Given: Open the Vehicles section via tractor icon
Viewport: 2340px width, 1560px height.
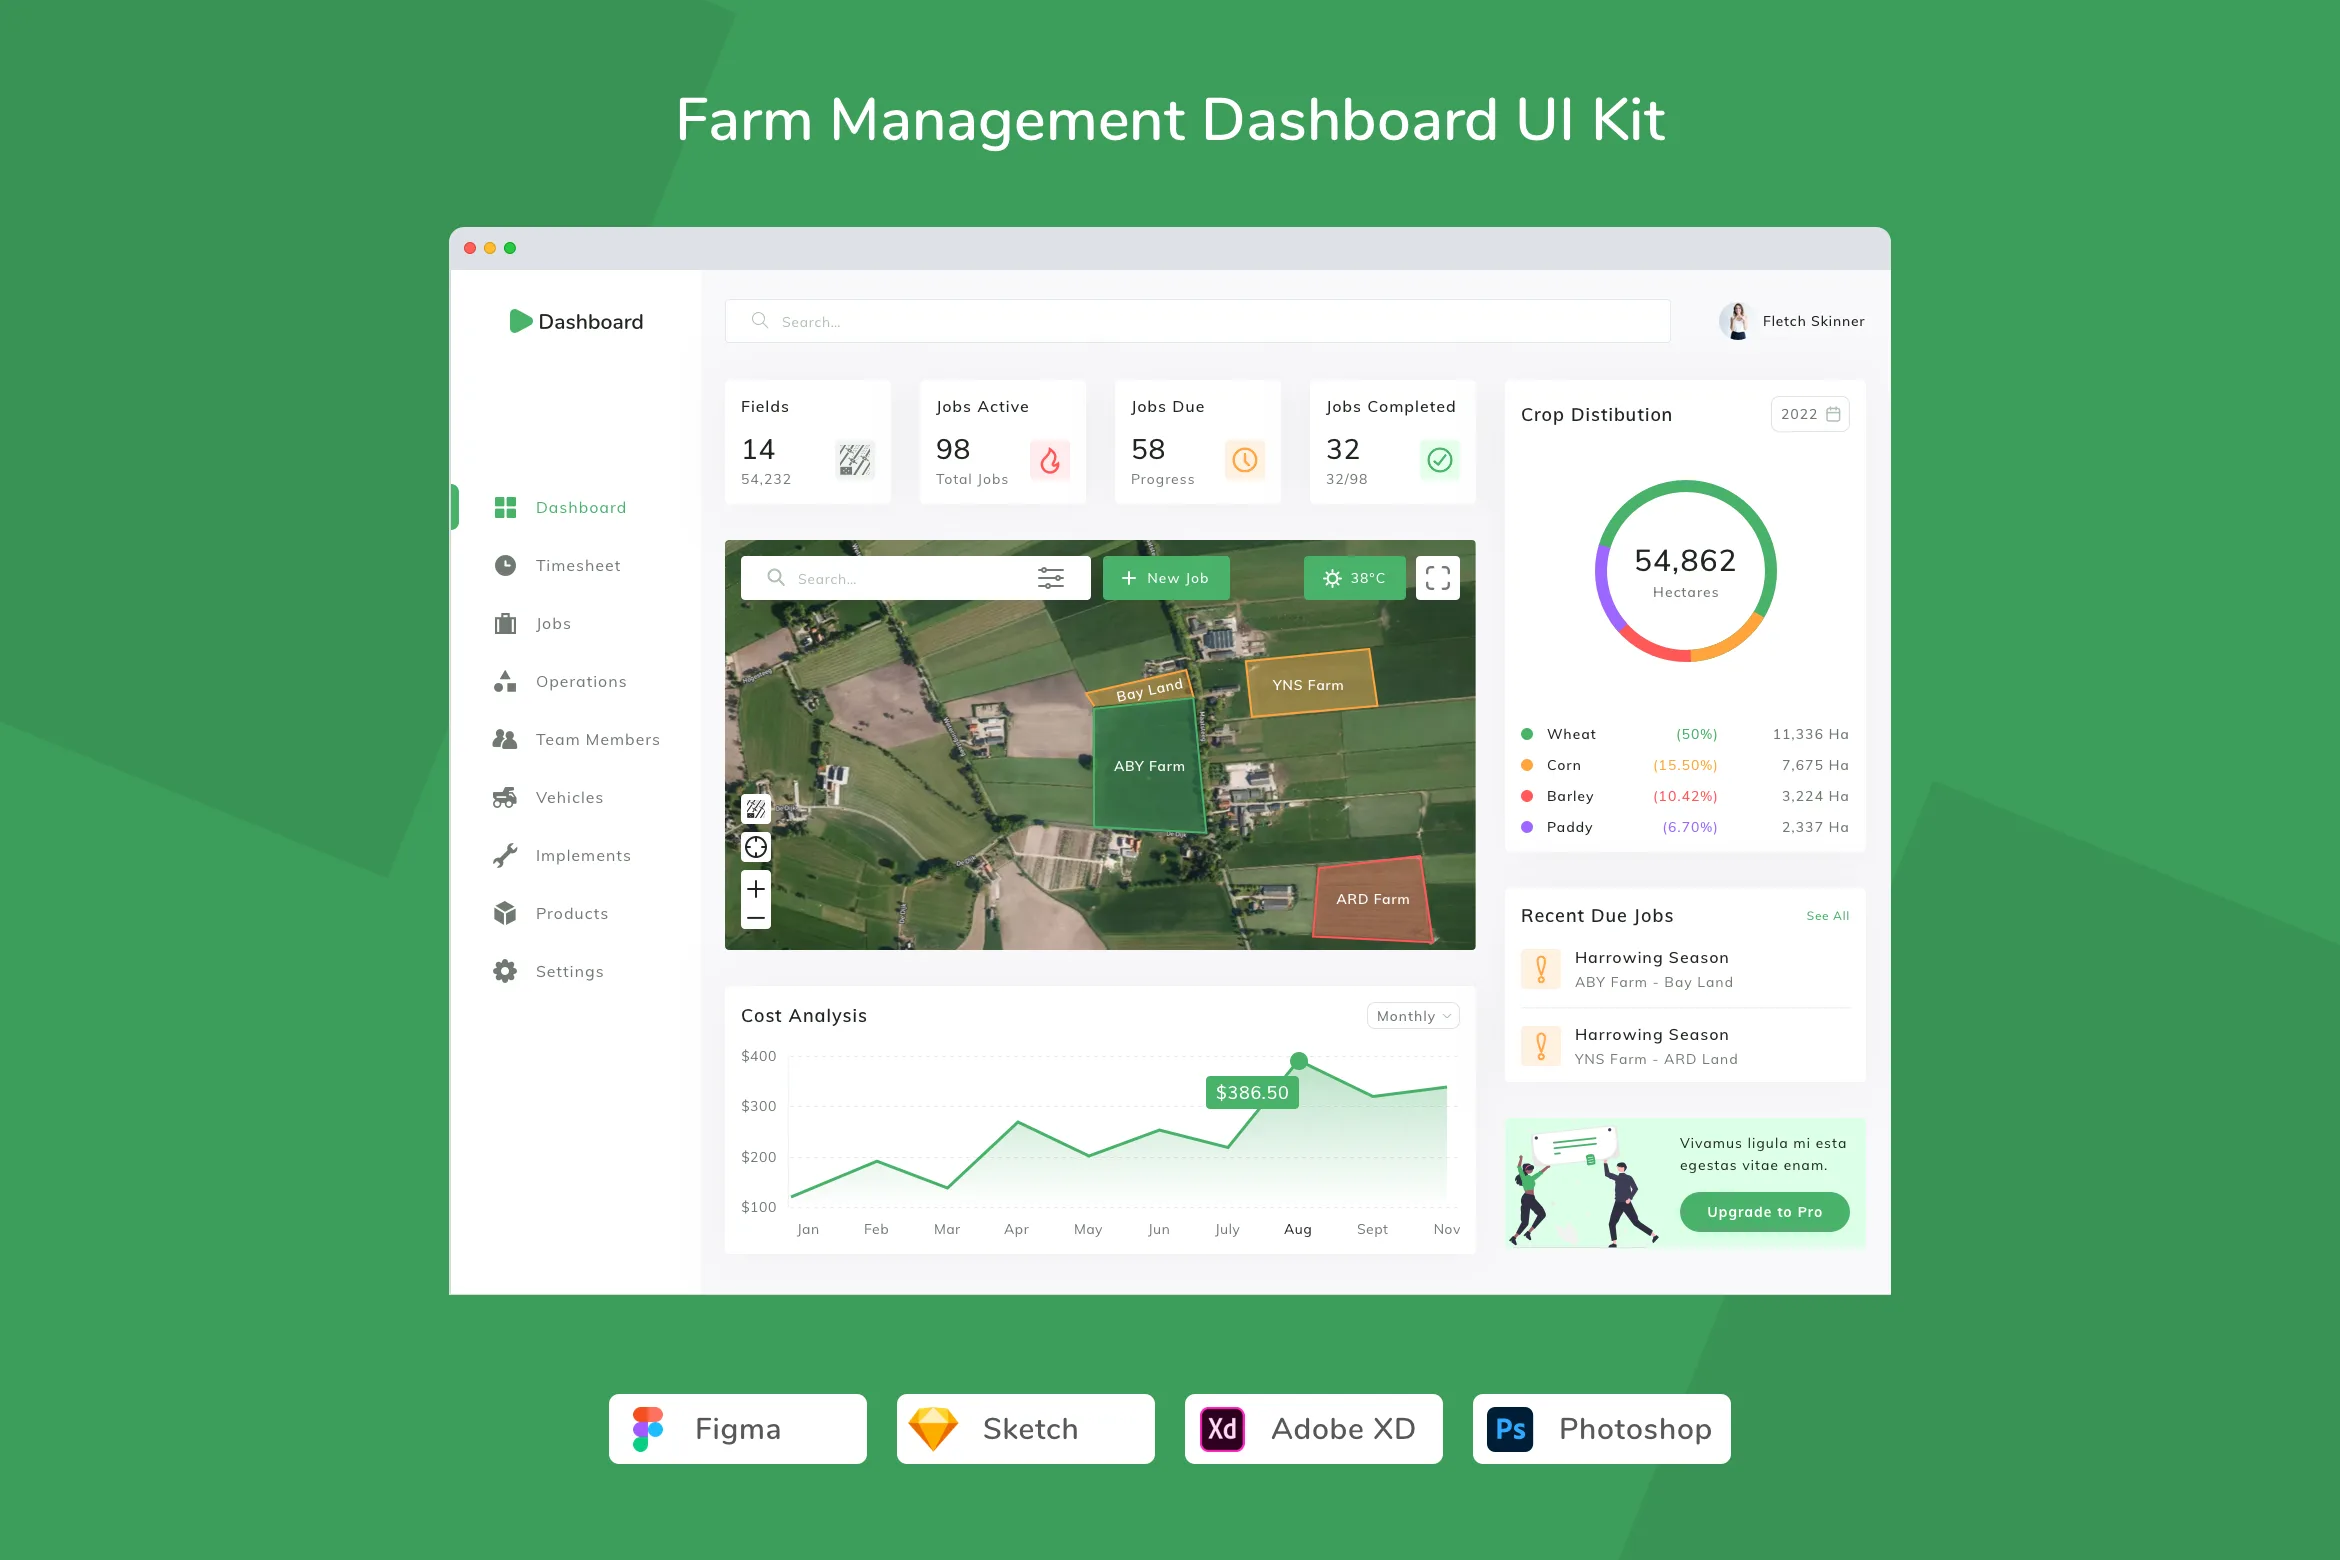Looking at the screenshot, I should tap(506, 797).
